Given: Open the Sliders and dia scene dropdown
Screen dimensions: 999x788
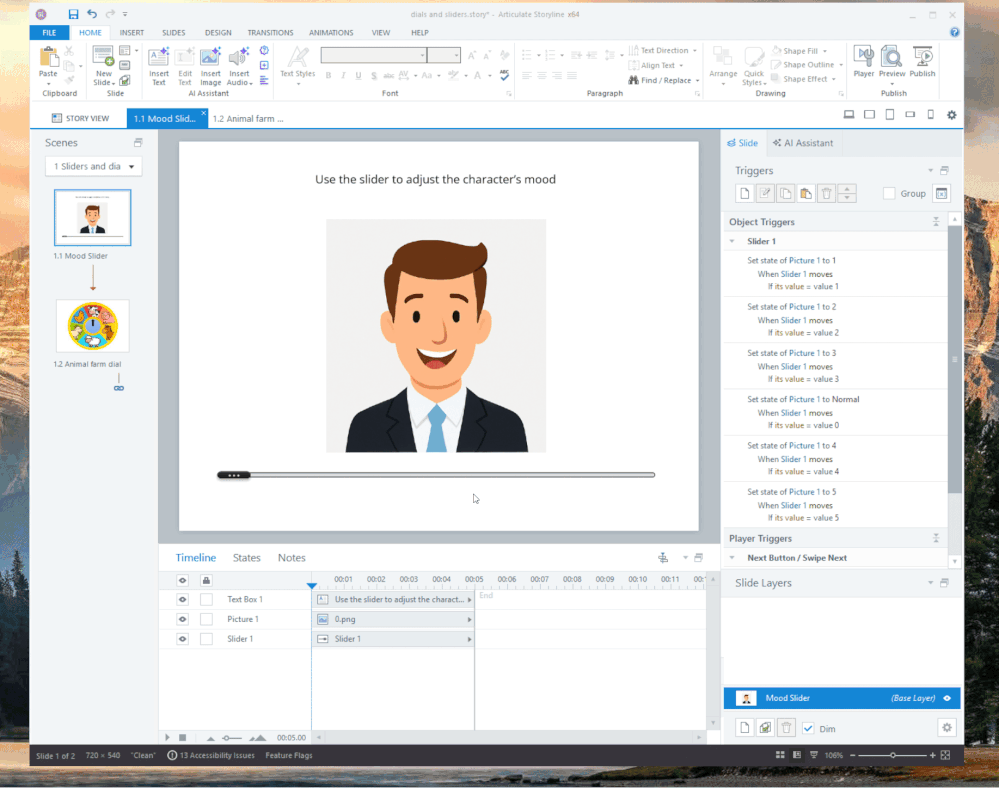Looking at the screenshot, I should [94, 166].
